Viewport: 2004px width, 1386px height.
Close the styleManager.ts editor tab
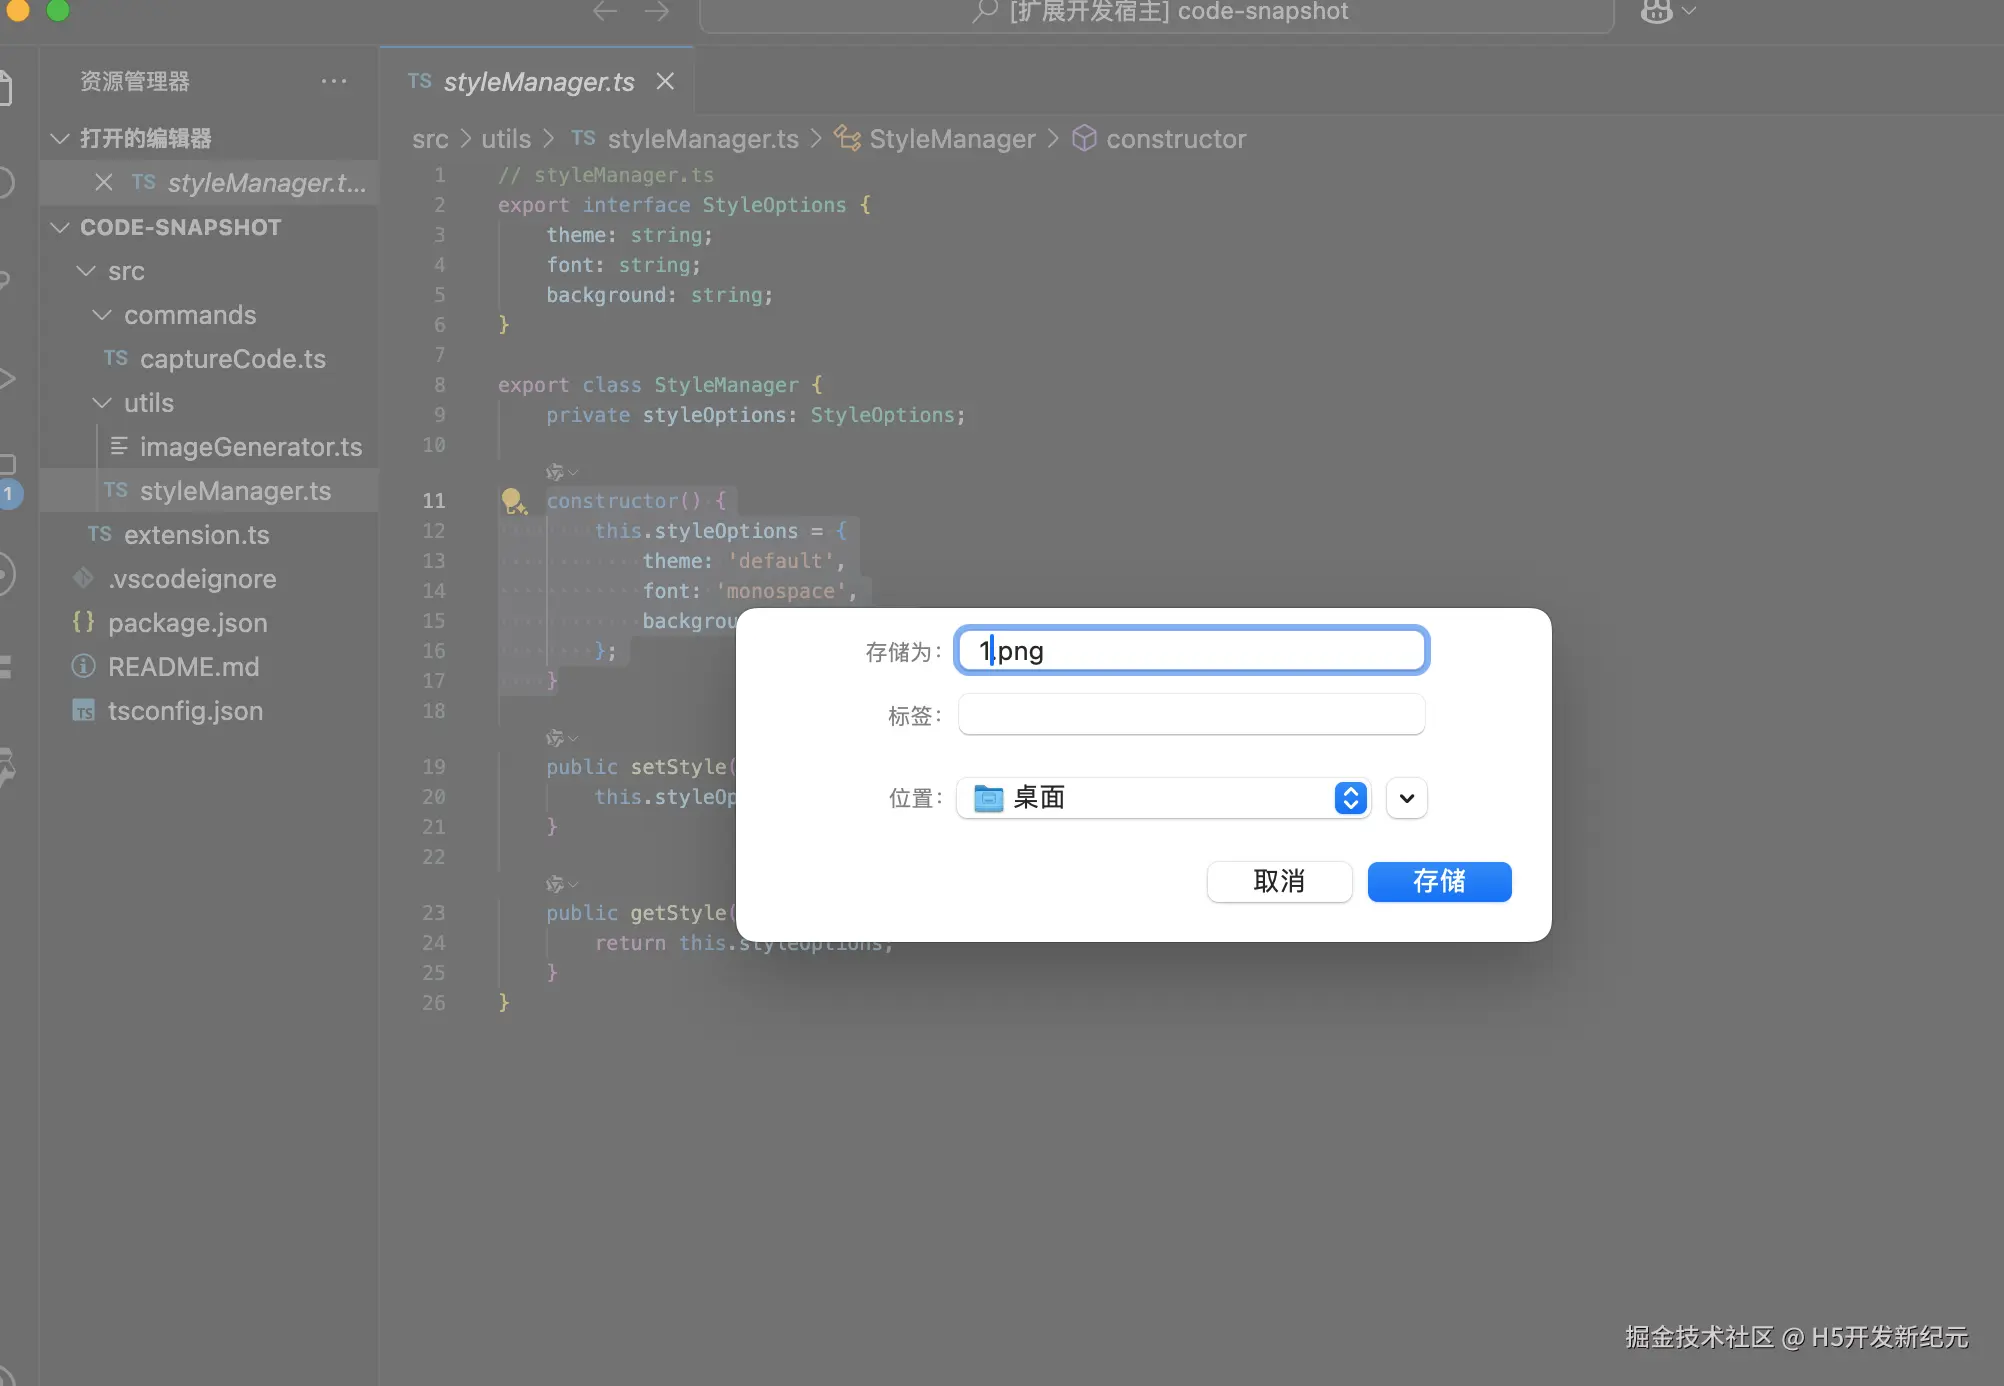click(665, 81)
